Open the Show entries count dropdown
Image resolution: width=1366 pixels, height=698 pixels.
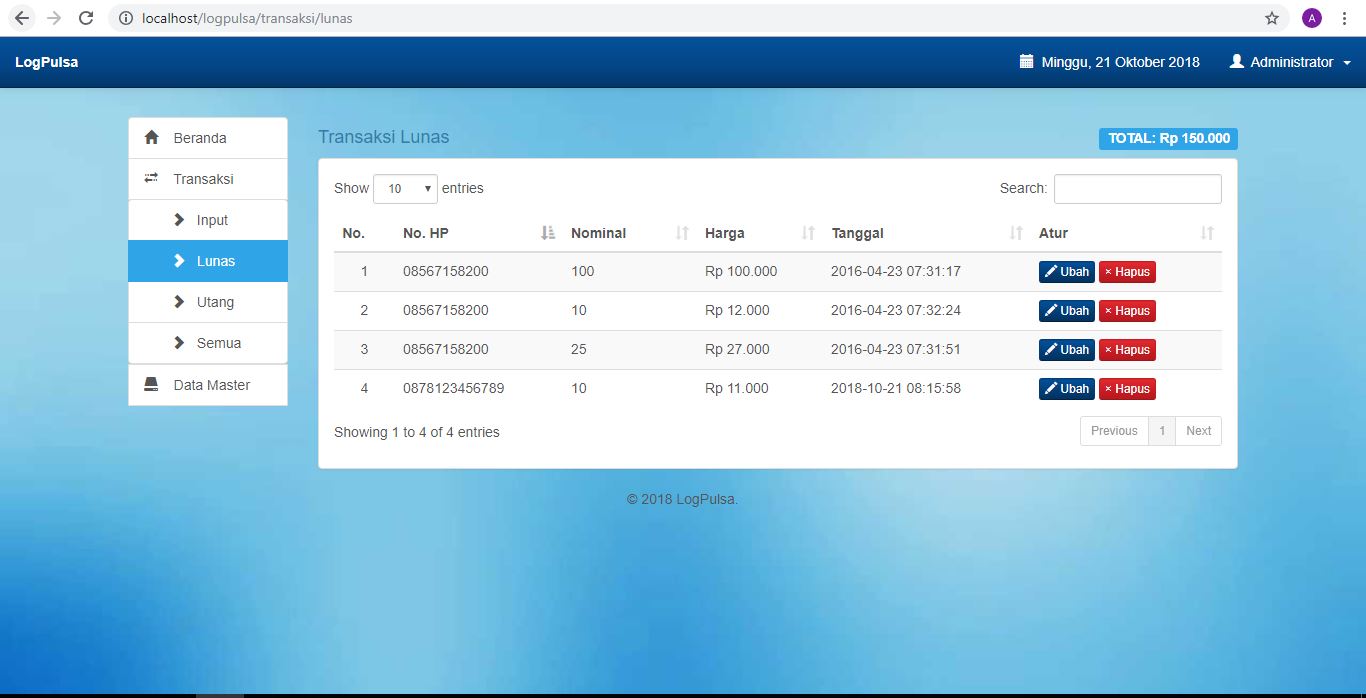(x=405, y=188)
